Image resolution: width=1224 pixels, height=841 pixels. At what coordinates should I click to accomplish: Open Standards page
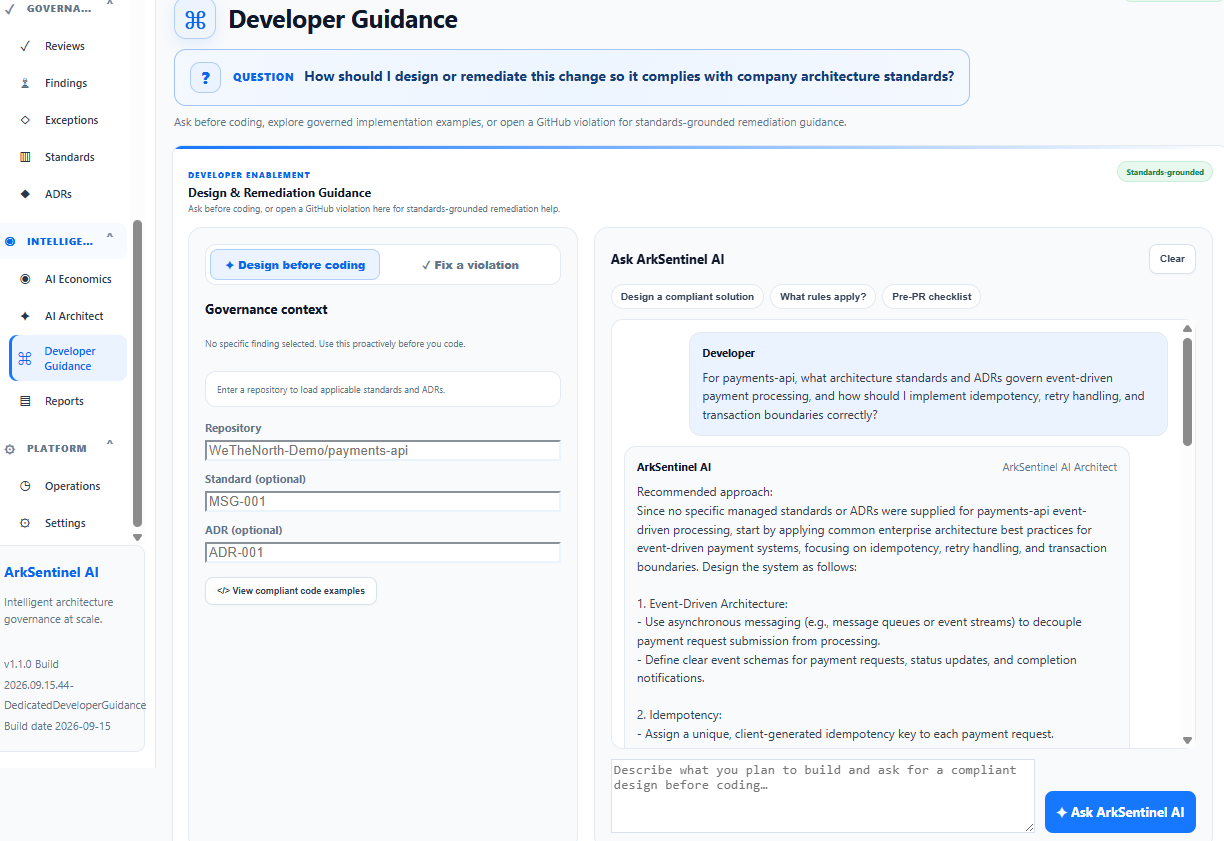pyautogui.click(x=70, y=157)
